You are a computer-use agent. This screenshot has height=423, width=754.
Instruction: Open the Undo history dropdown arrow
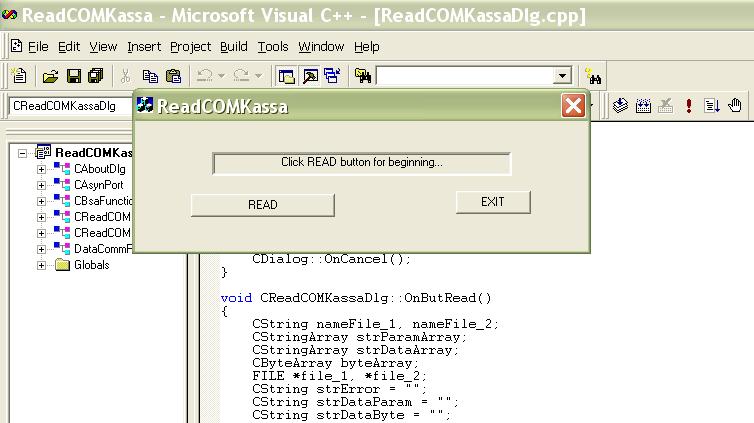coord(221,75)
